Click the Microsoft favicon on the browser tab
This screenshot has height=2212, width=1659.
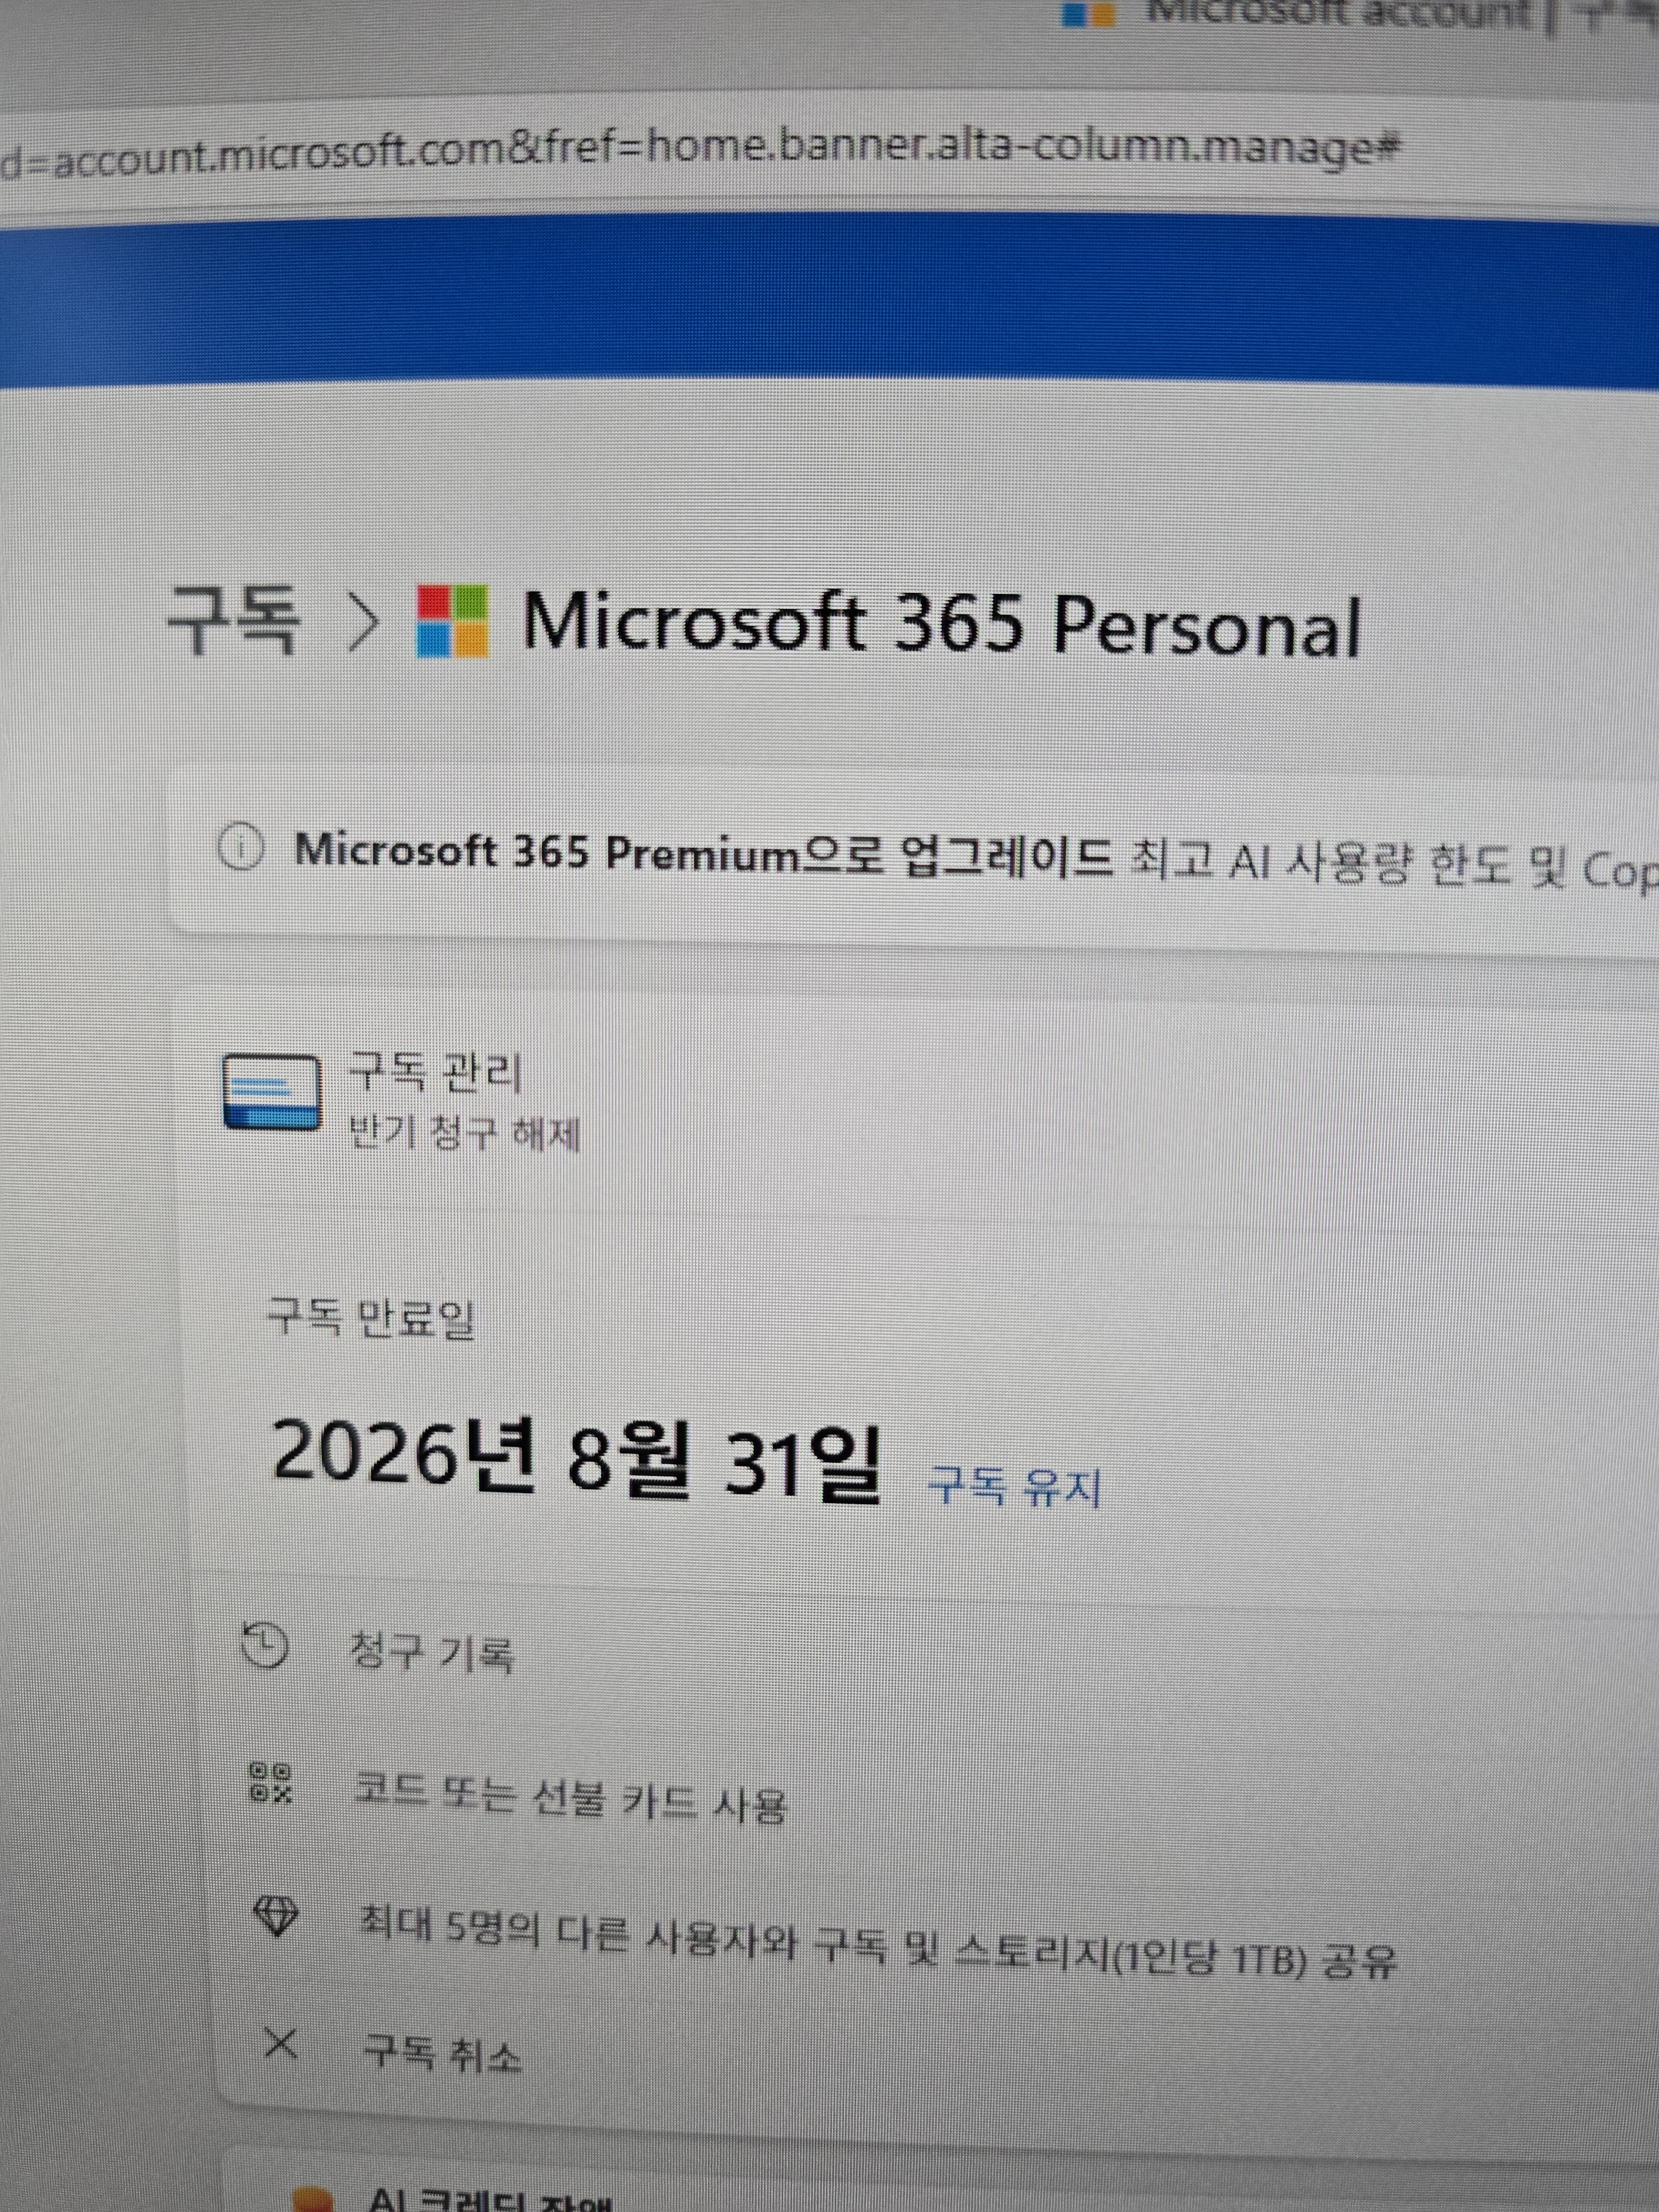pyautogui.click(x=1088, y=13)
